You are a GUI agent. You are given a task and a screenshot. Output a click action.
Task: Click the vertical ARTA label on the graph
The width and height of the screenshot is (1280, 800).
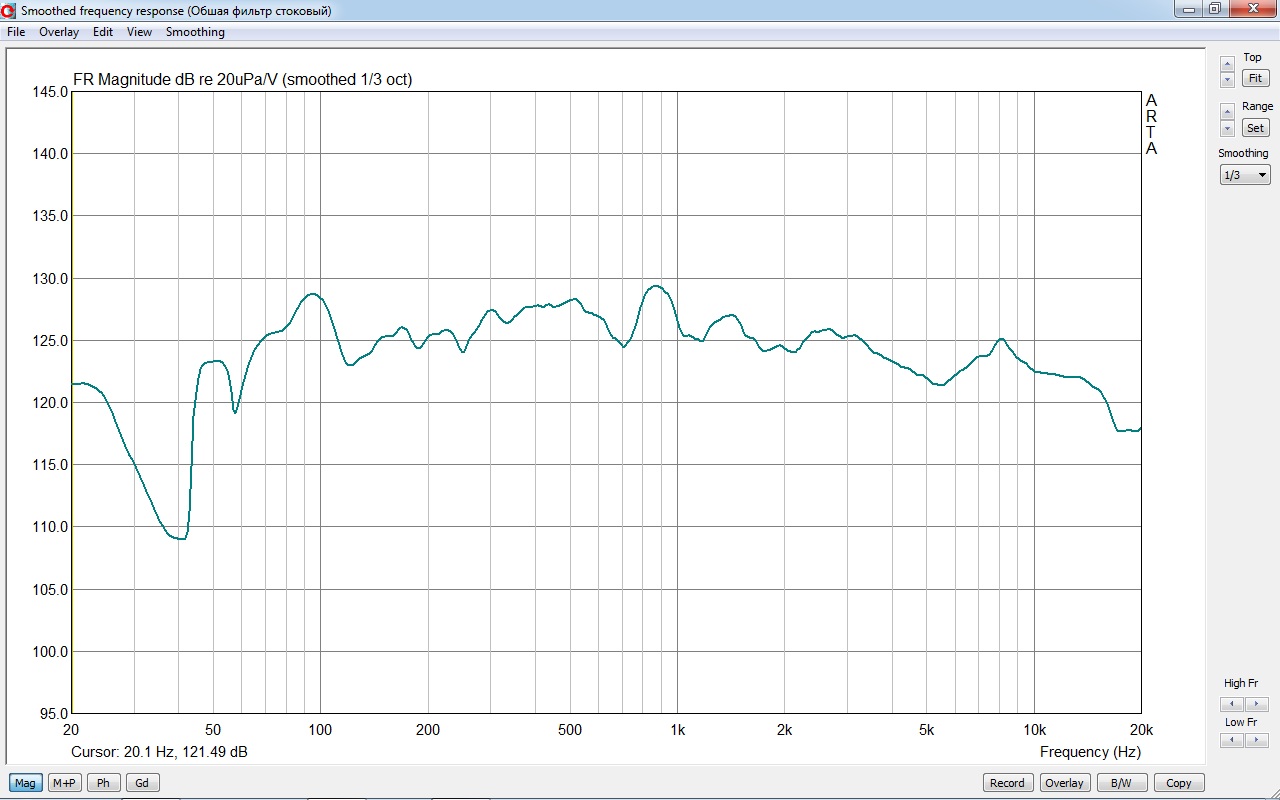[x=1152, y=124]
